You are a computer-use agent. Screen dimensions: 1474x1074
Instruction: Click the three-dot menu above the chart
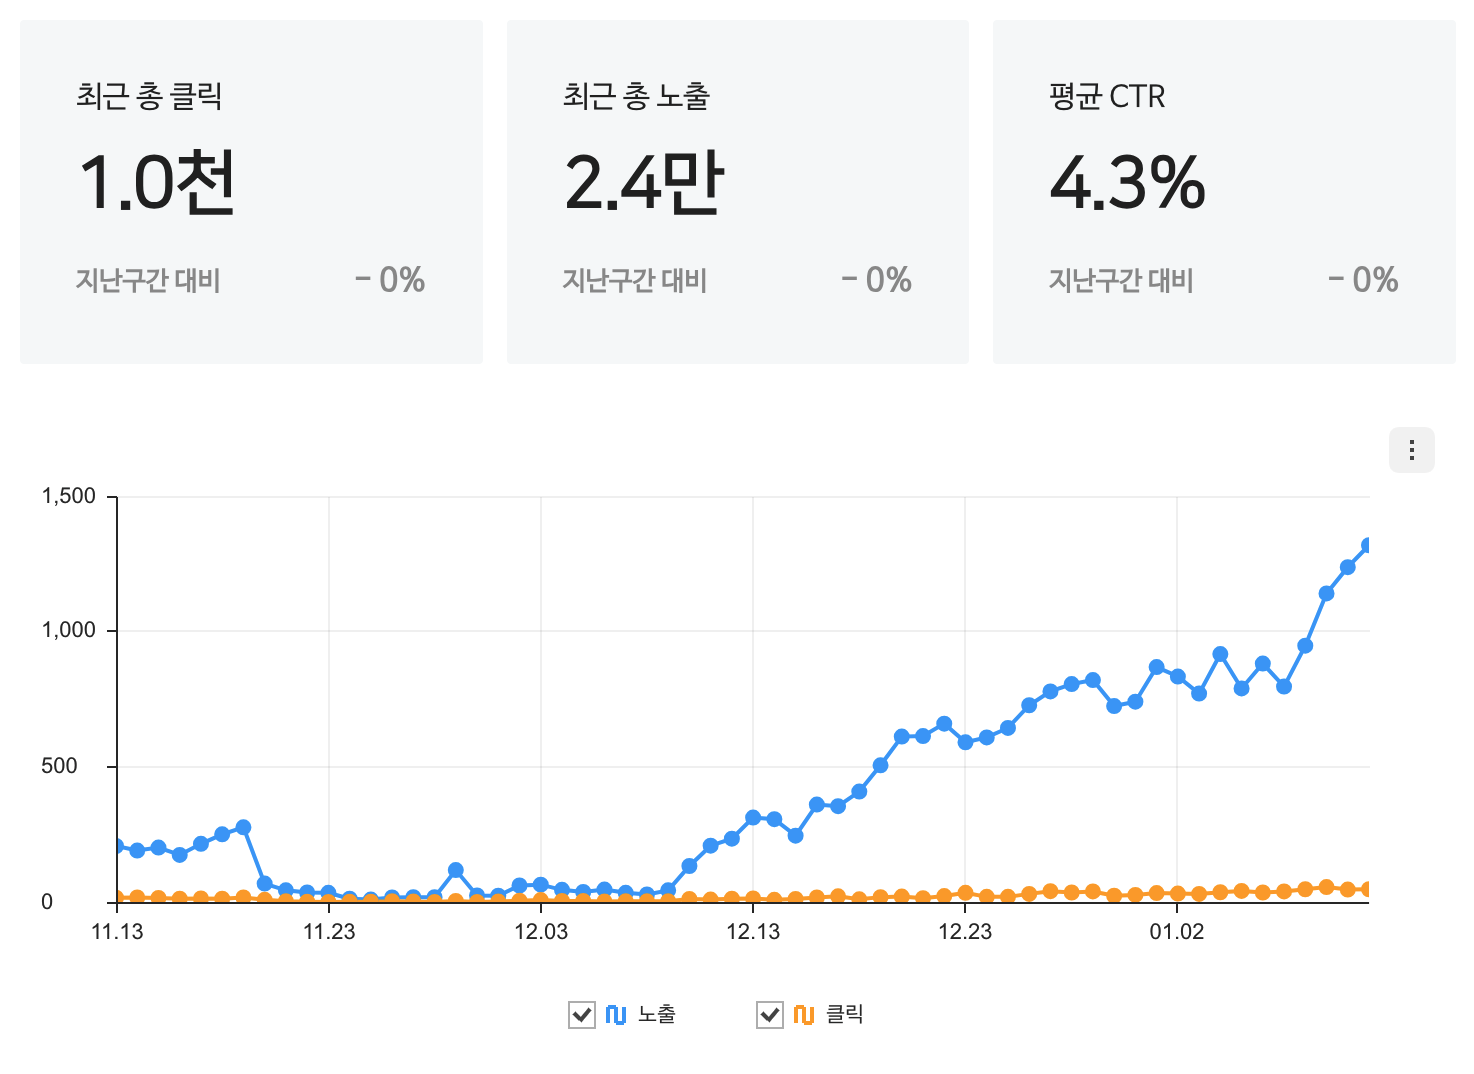click(1412, 449)
